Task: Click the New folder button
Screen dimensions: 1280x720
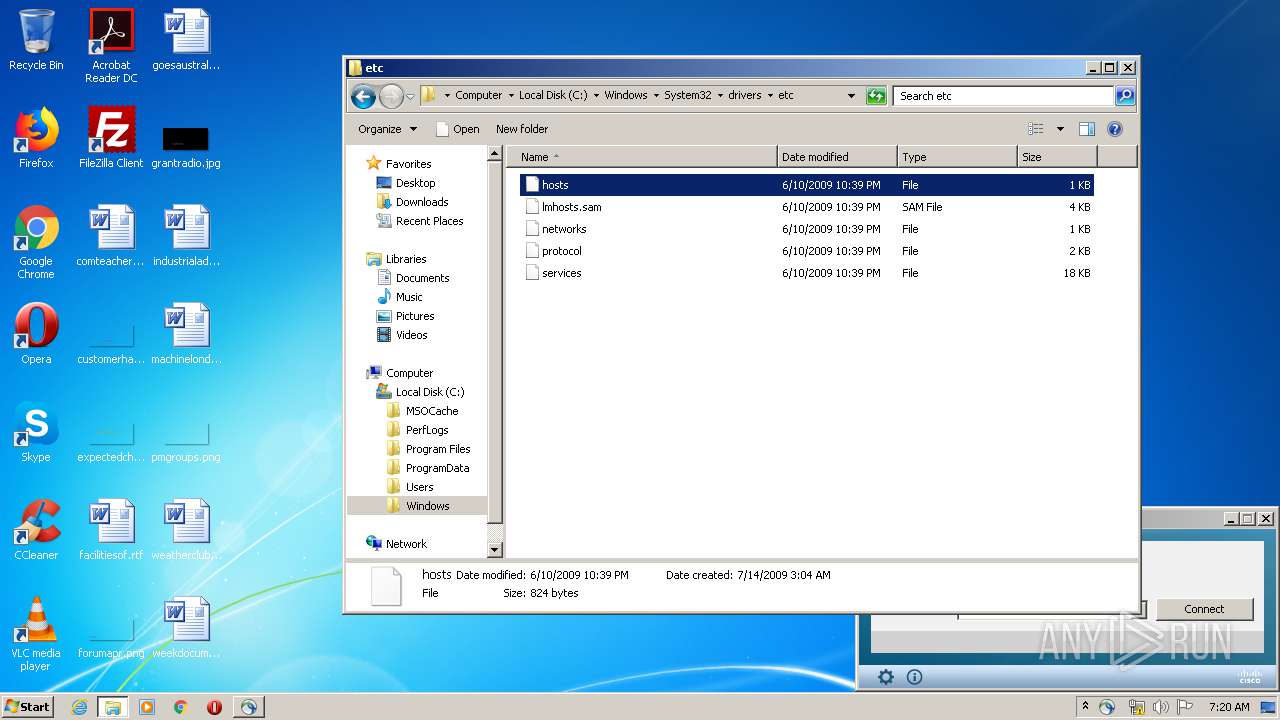Action: coord(522,129)
